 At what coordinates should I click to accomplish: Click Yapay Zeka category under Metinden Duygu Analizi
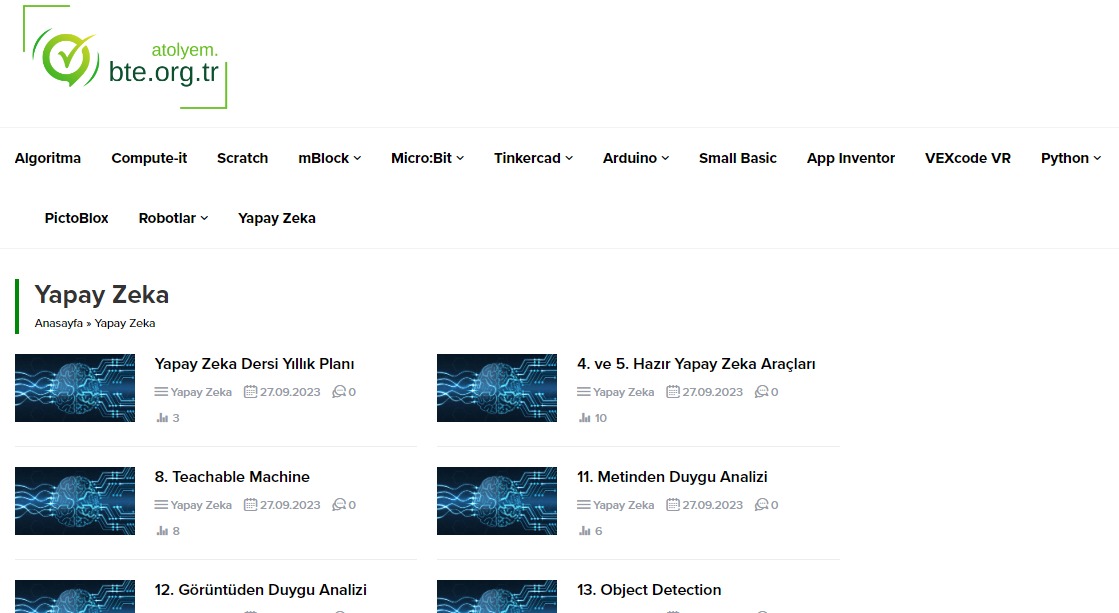click(624, 505)
